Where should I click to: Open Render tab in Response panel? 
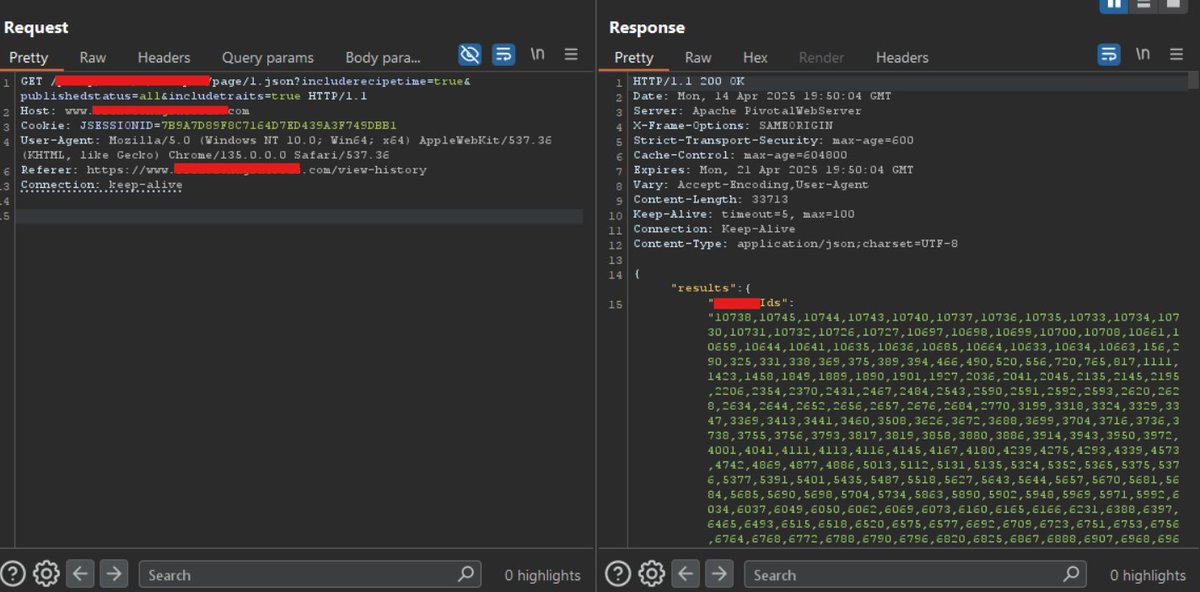pyautogui.click(x=822, y=58)
